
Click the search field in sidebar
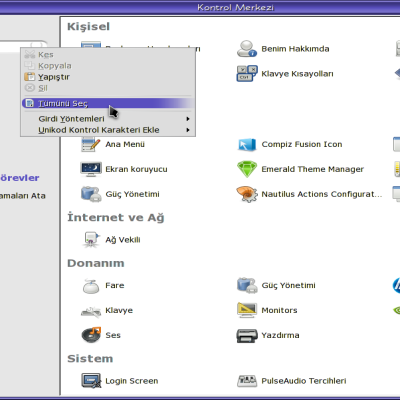(23, 46)
